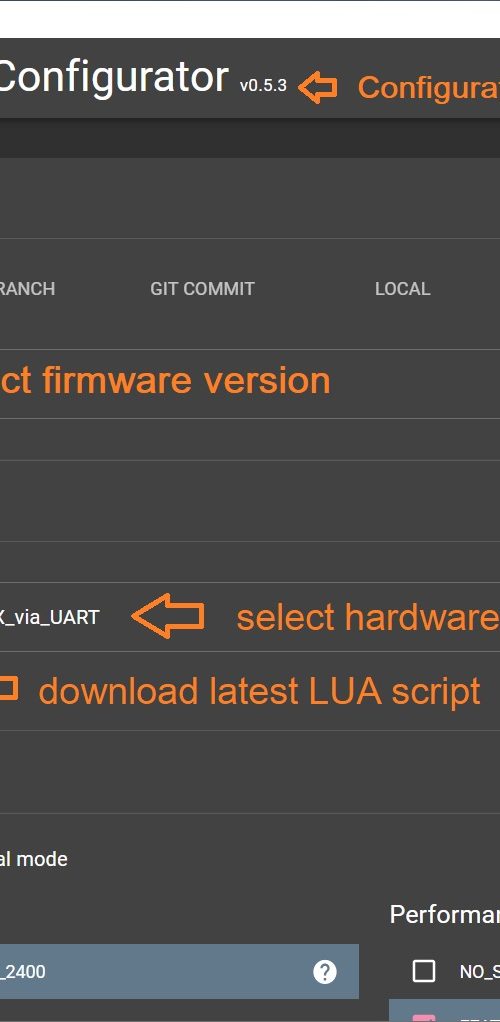This screenshot has height=1022, width=500.
Task: Click the help question mark icon
Action: tap(325, 972)
